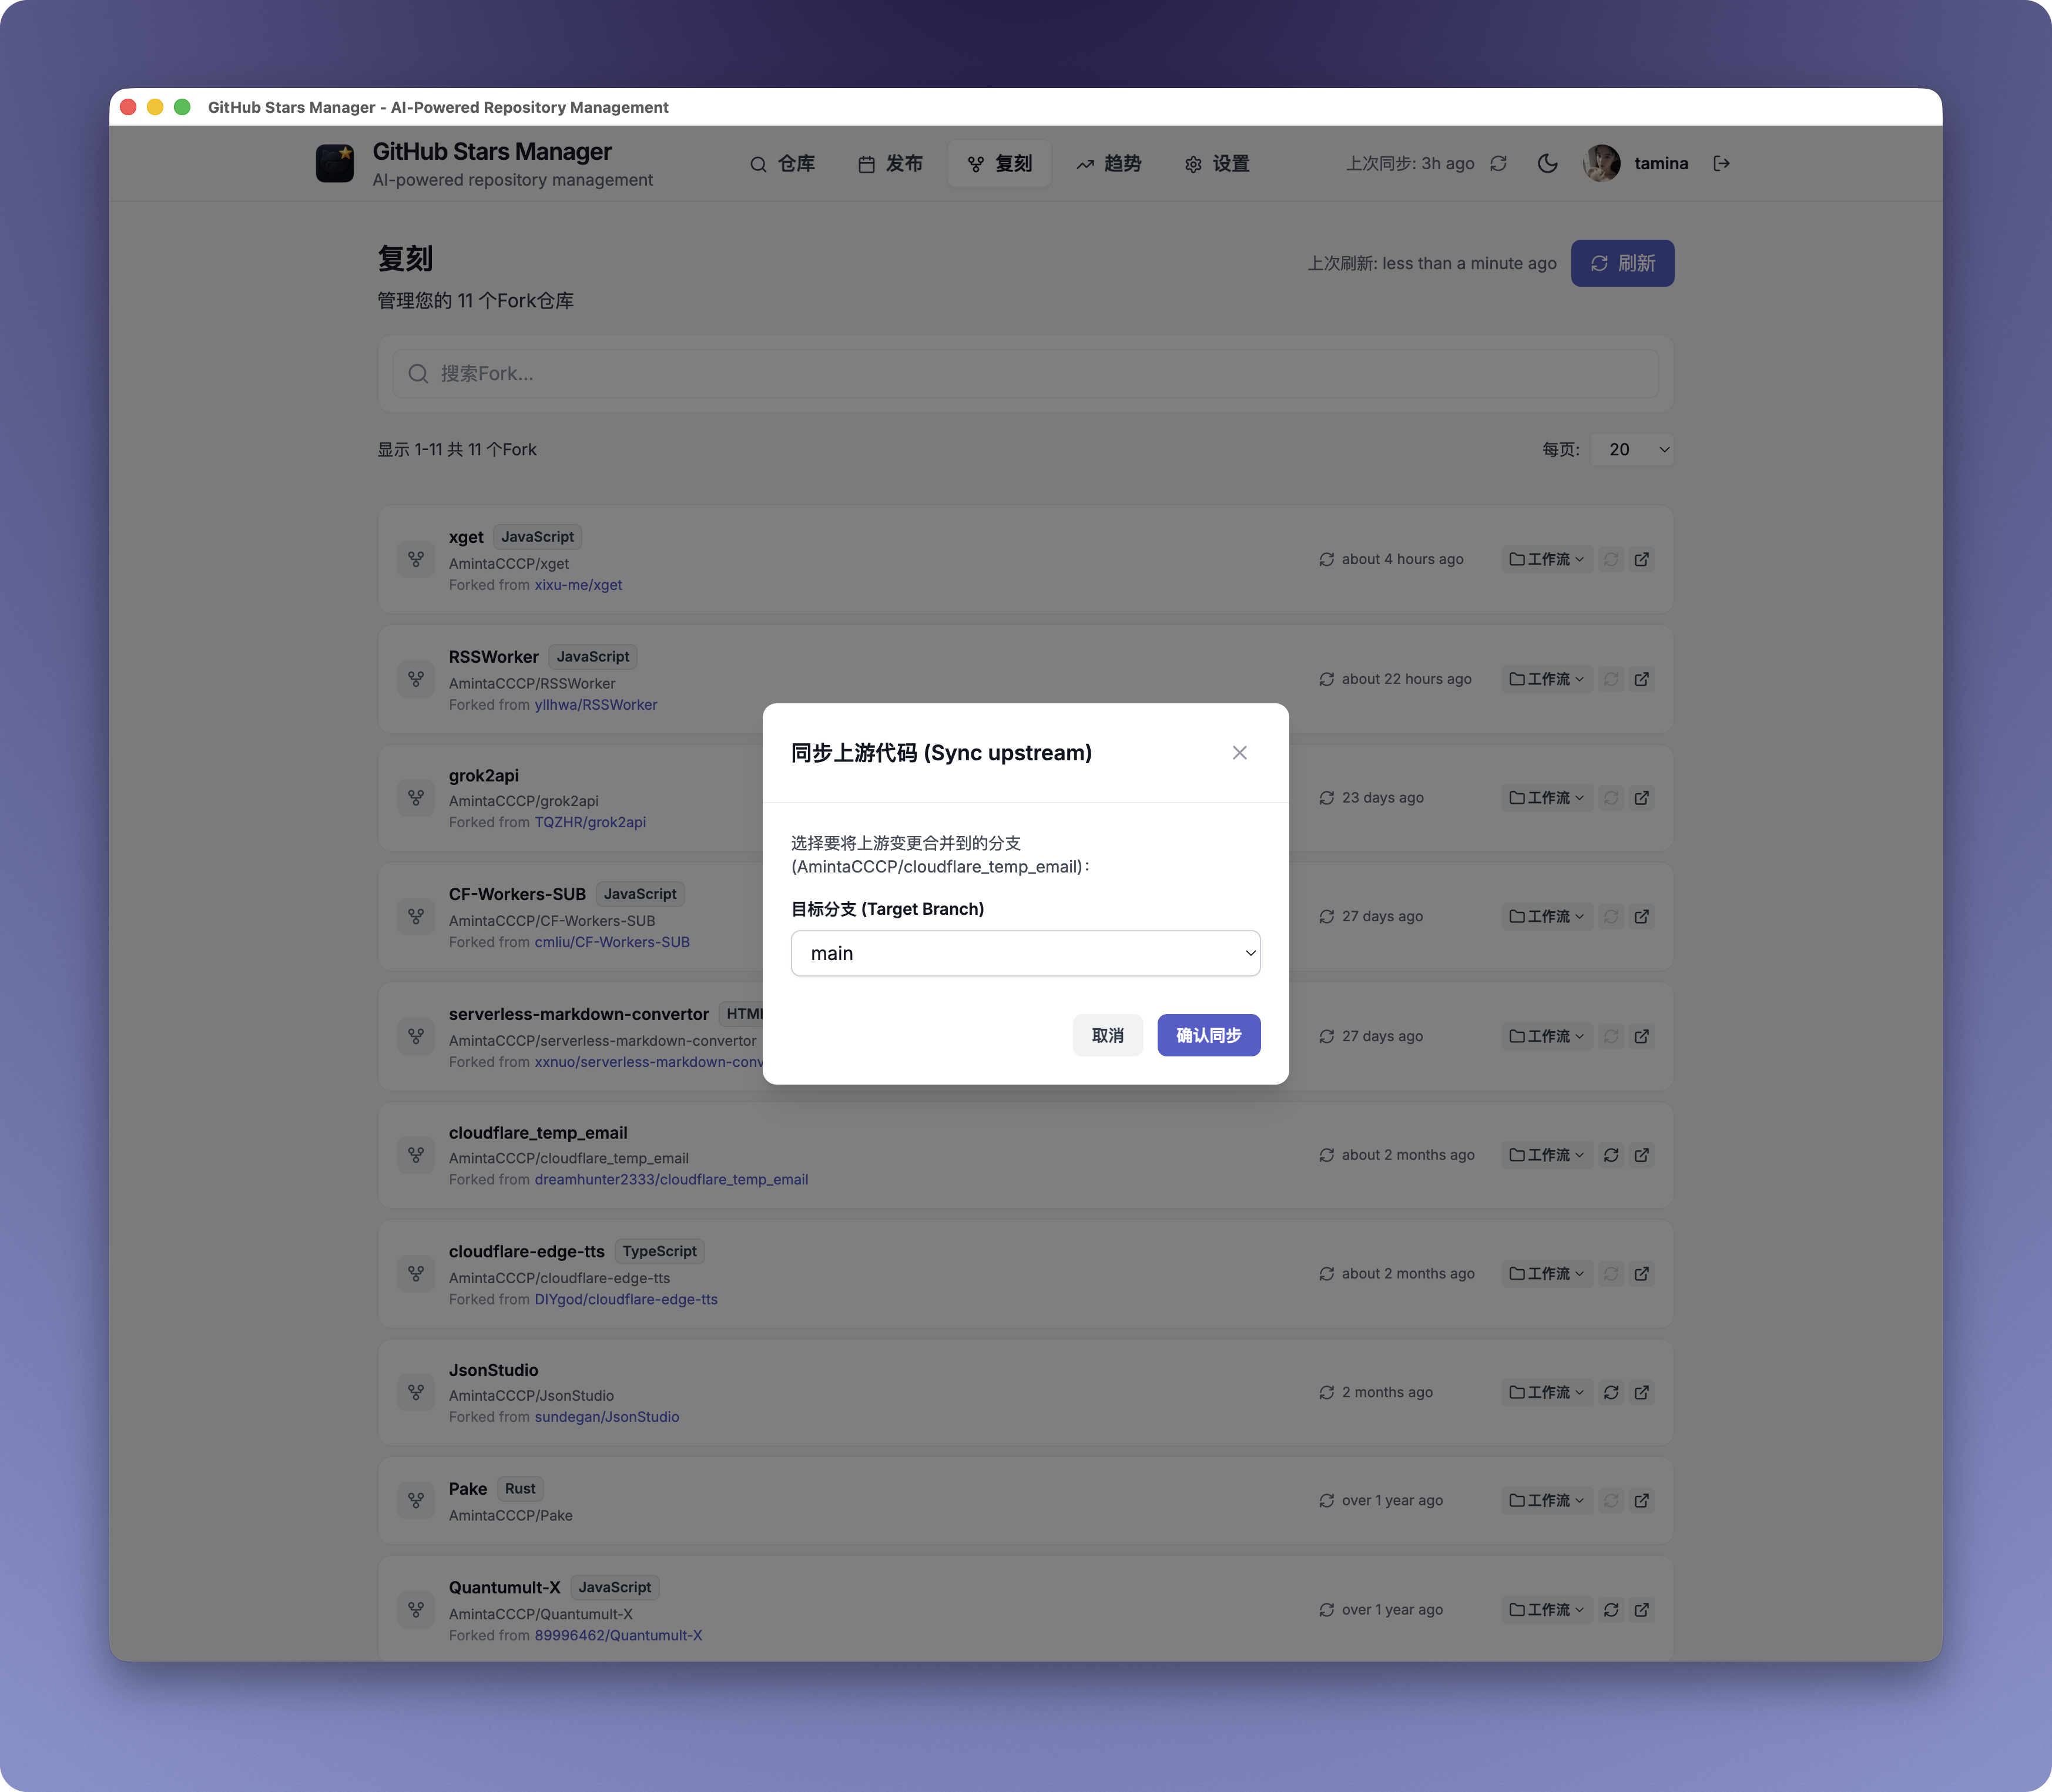Click fork icon beside cloudflare_temp_email

coord(416,1156)
